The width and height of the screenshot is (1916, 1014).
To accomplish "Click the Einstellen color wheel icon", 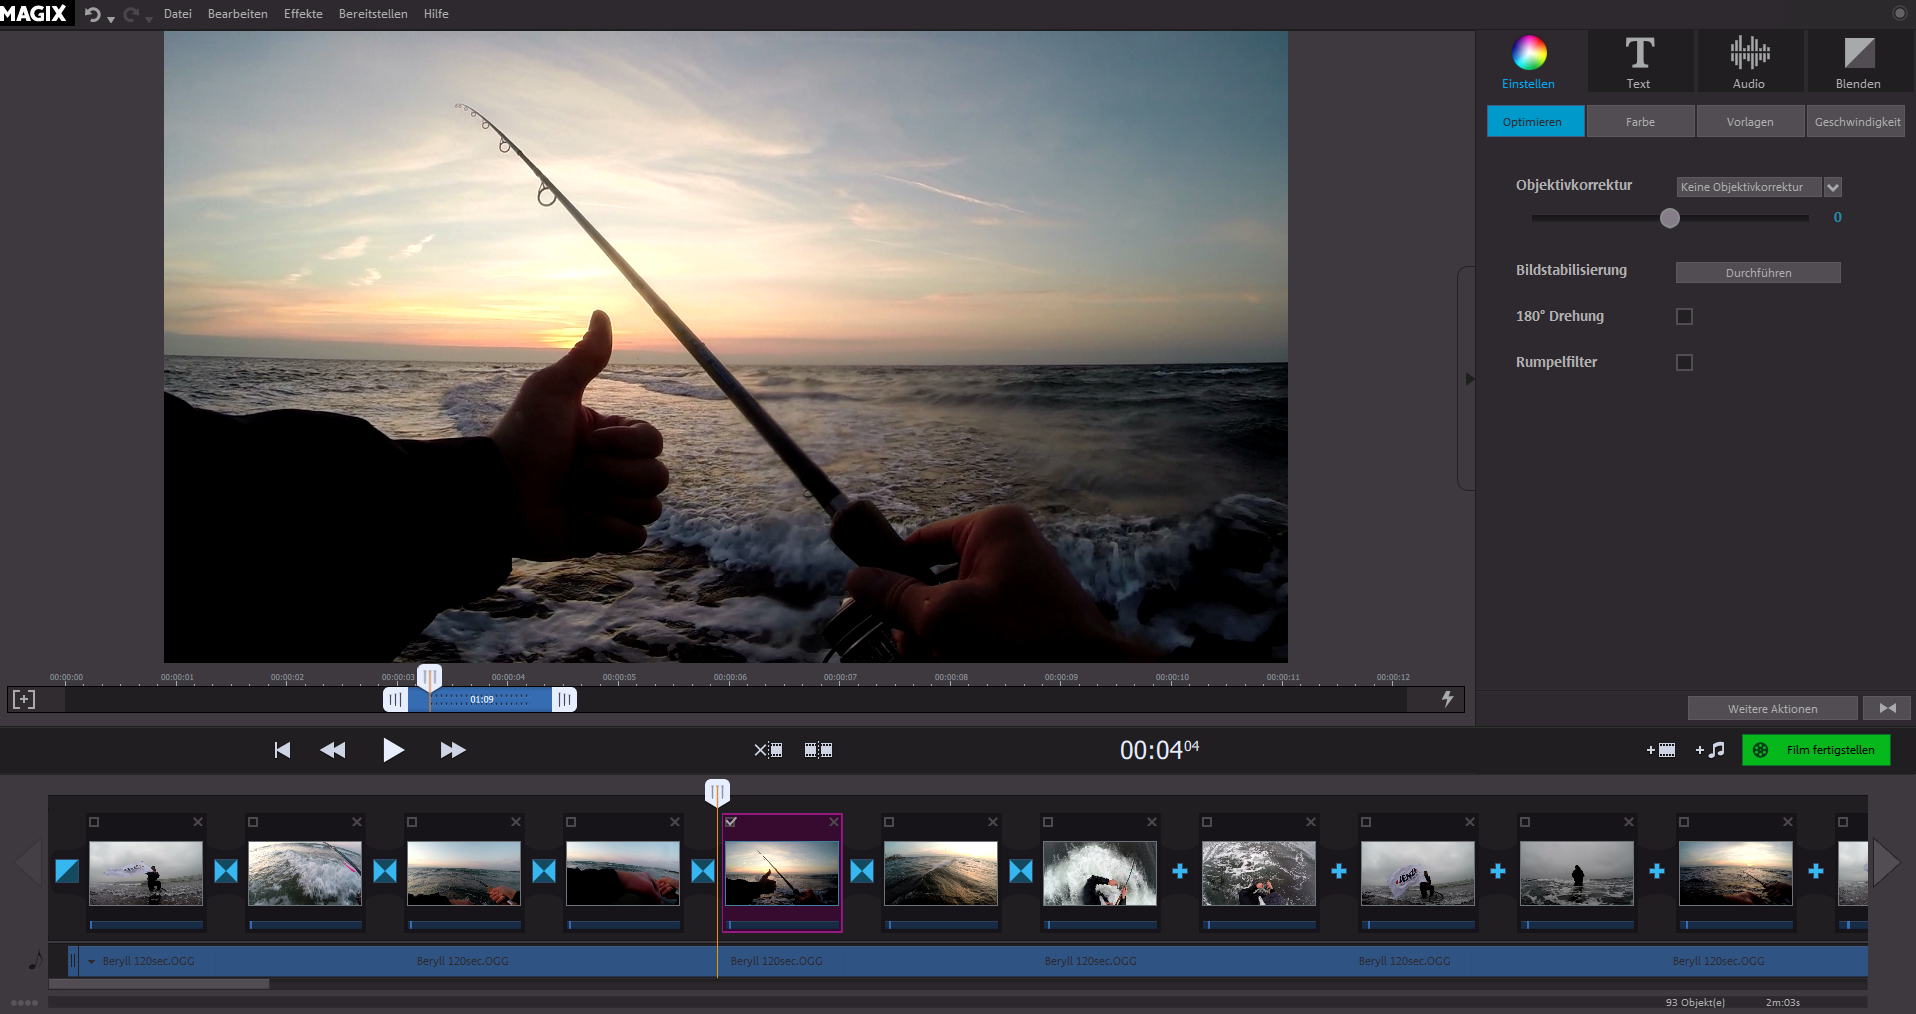I will [x=1528, y=54].
